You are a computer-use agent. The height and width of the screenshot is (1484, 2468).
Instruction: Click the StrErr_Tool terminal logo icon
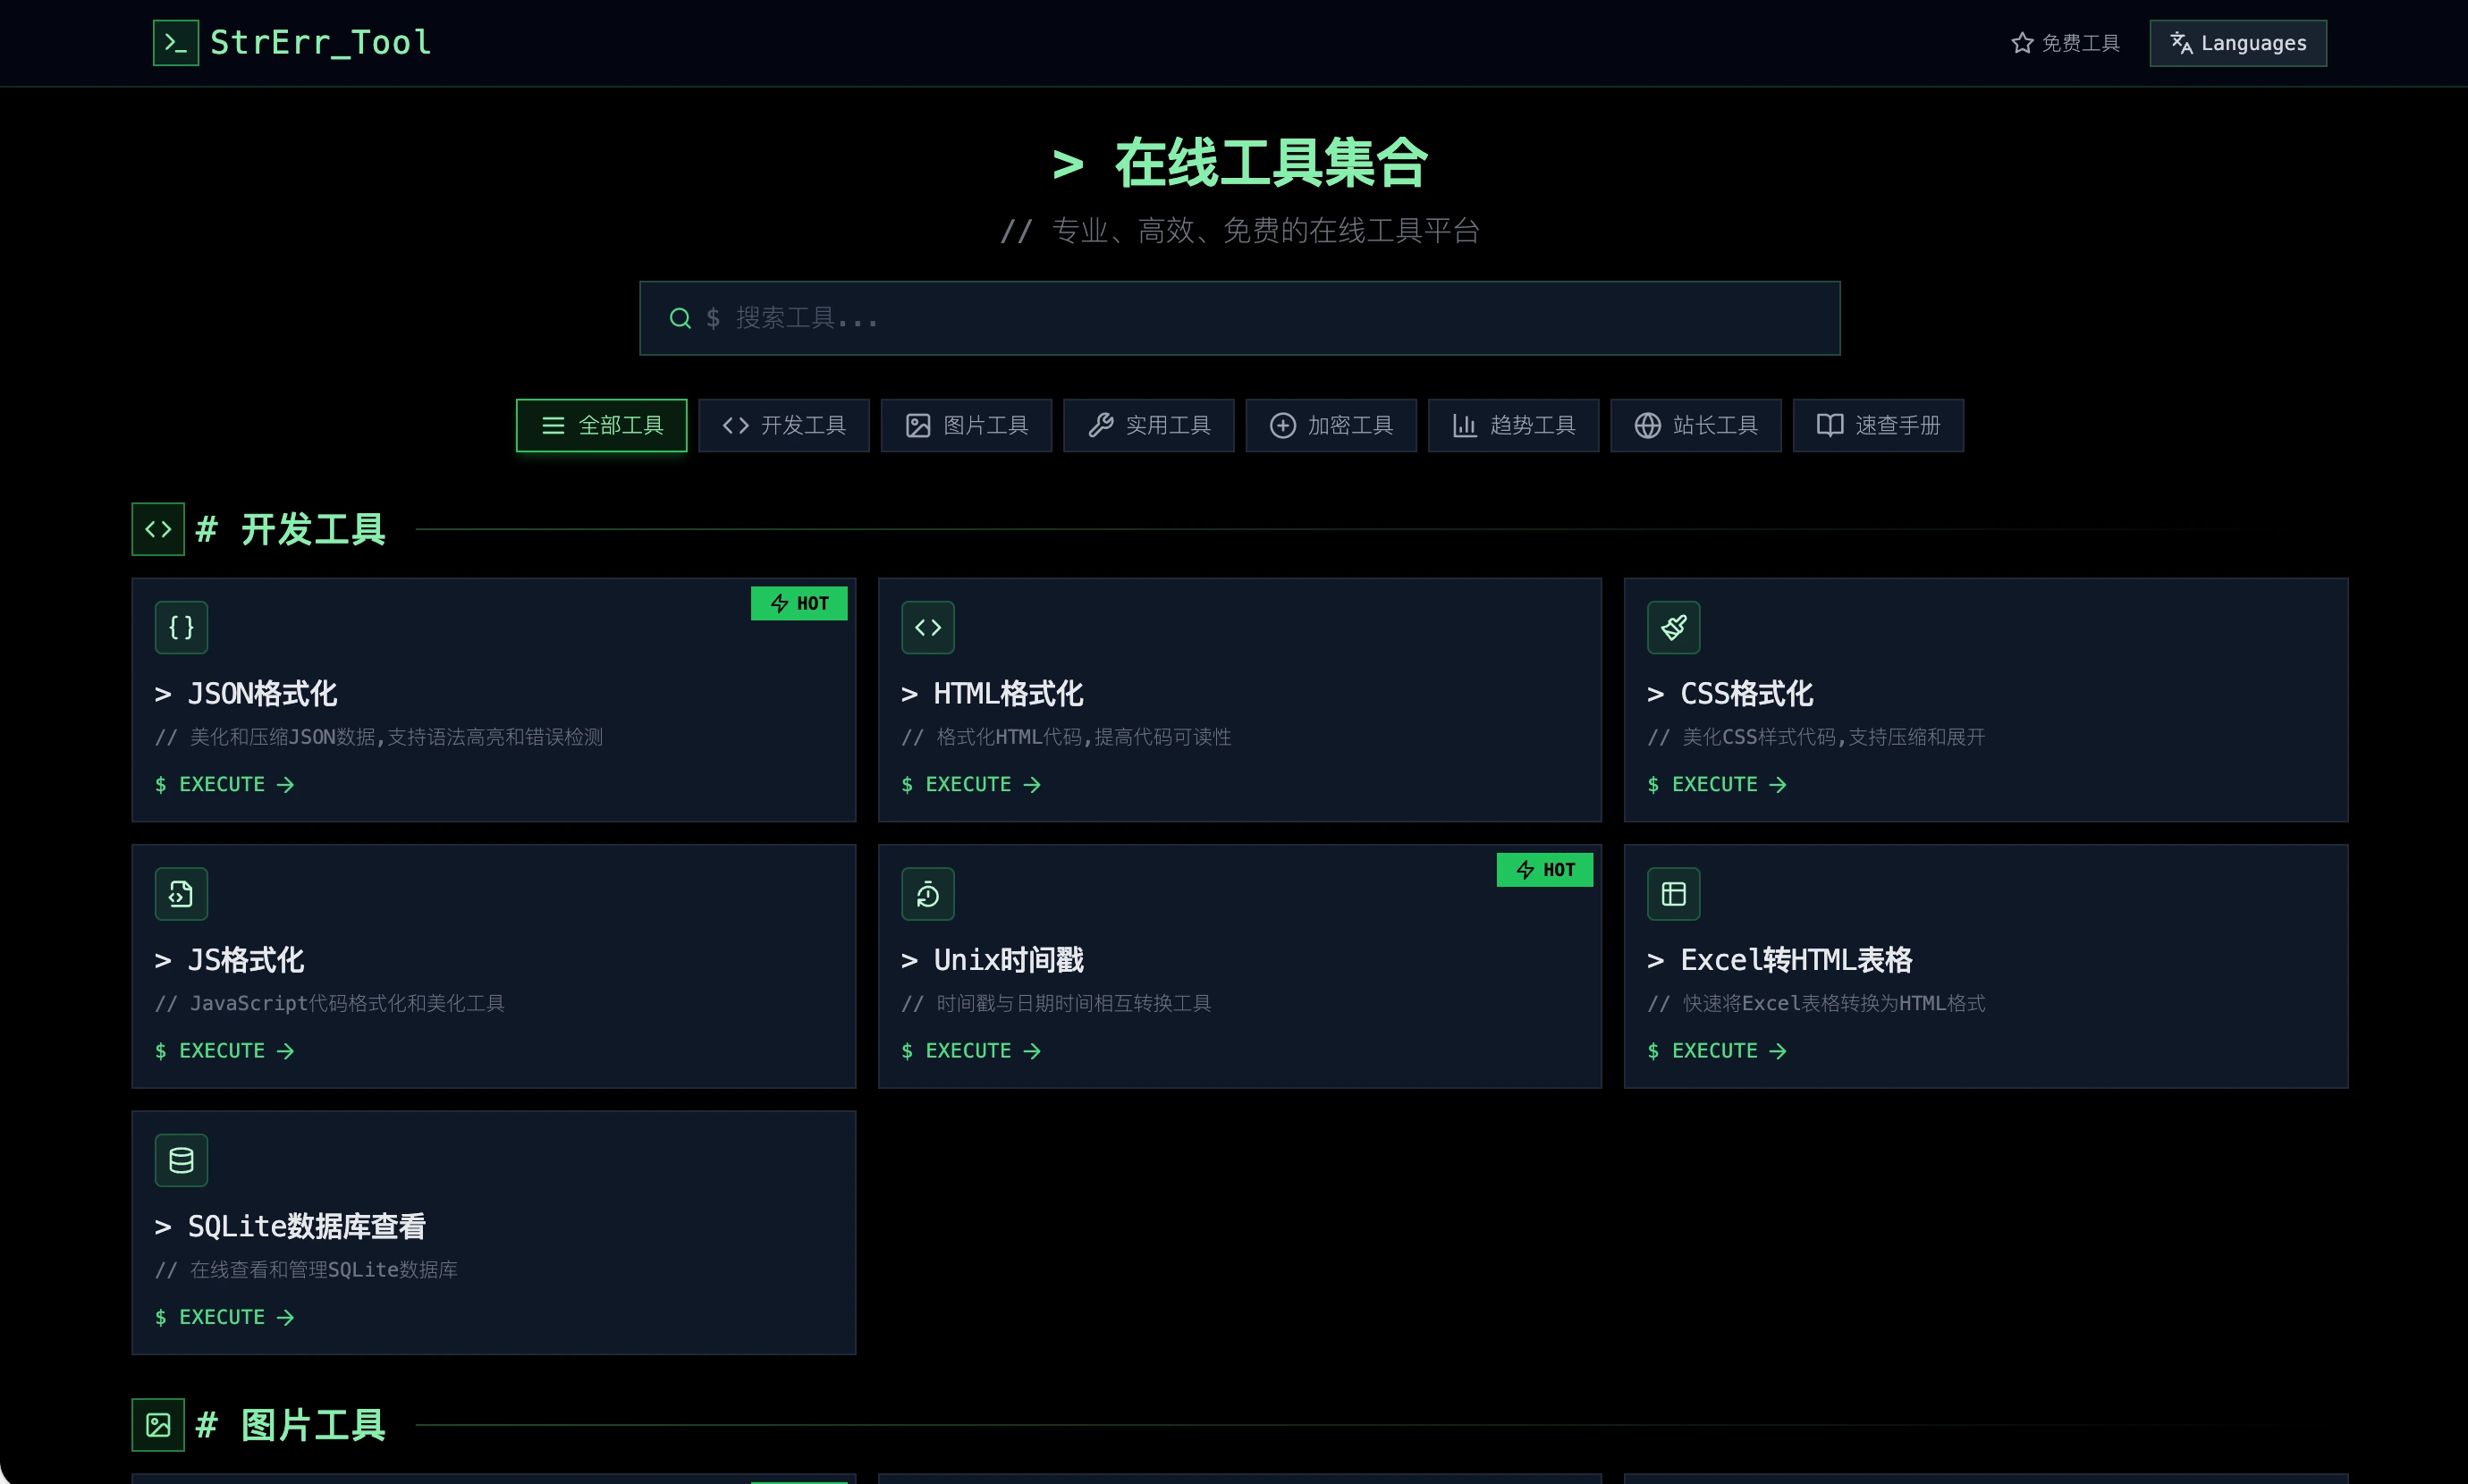[175, 43]
